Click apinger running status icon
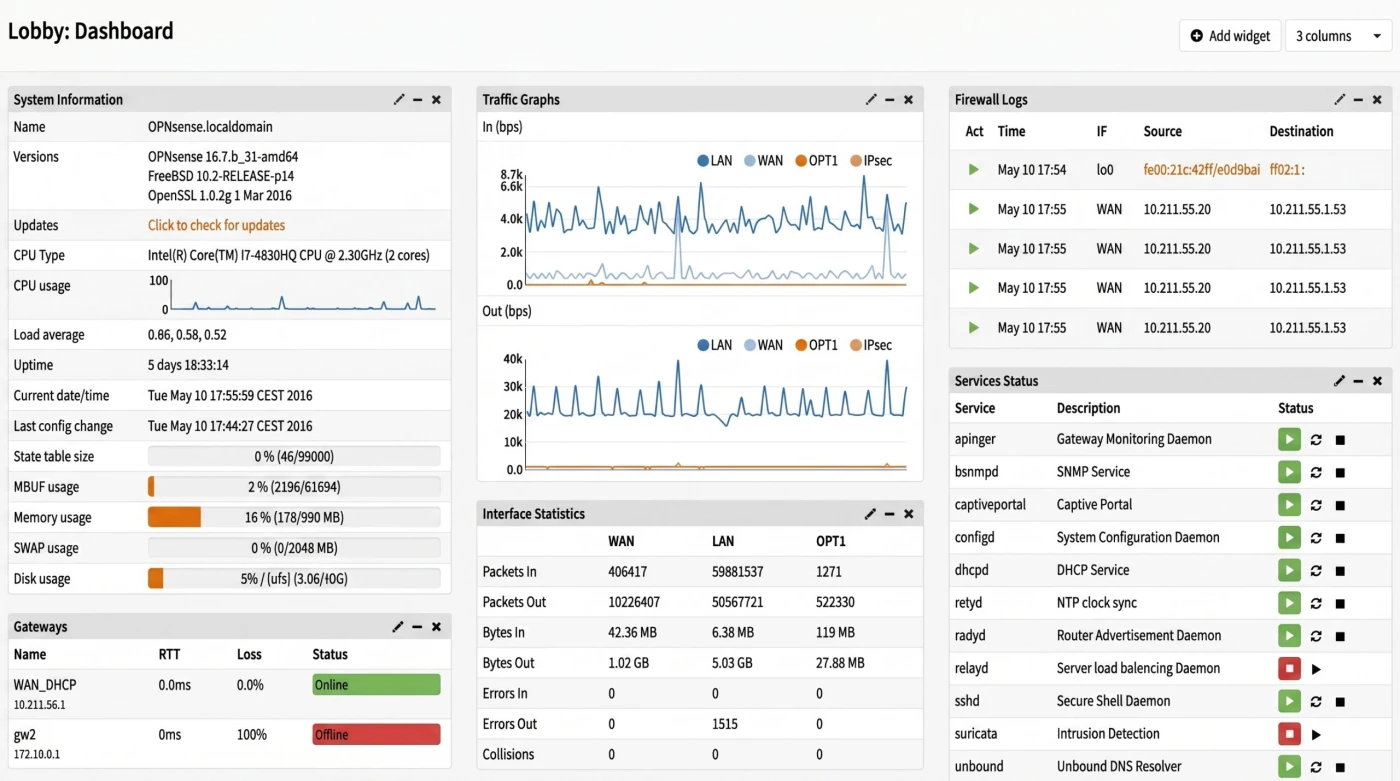 pos(1290,439)
